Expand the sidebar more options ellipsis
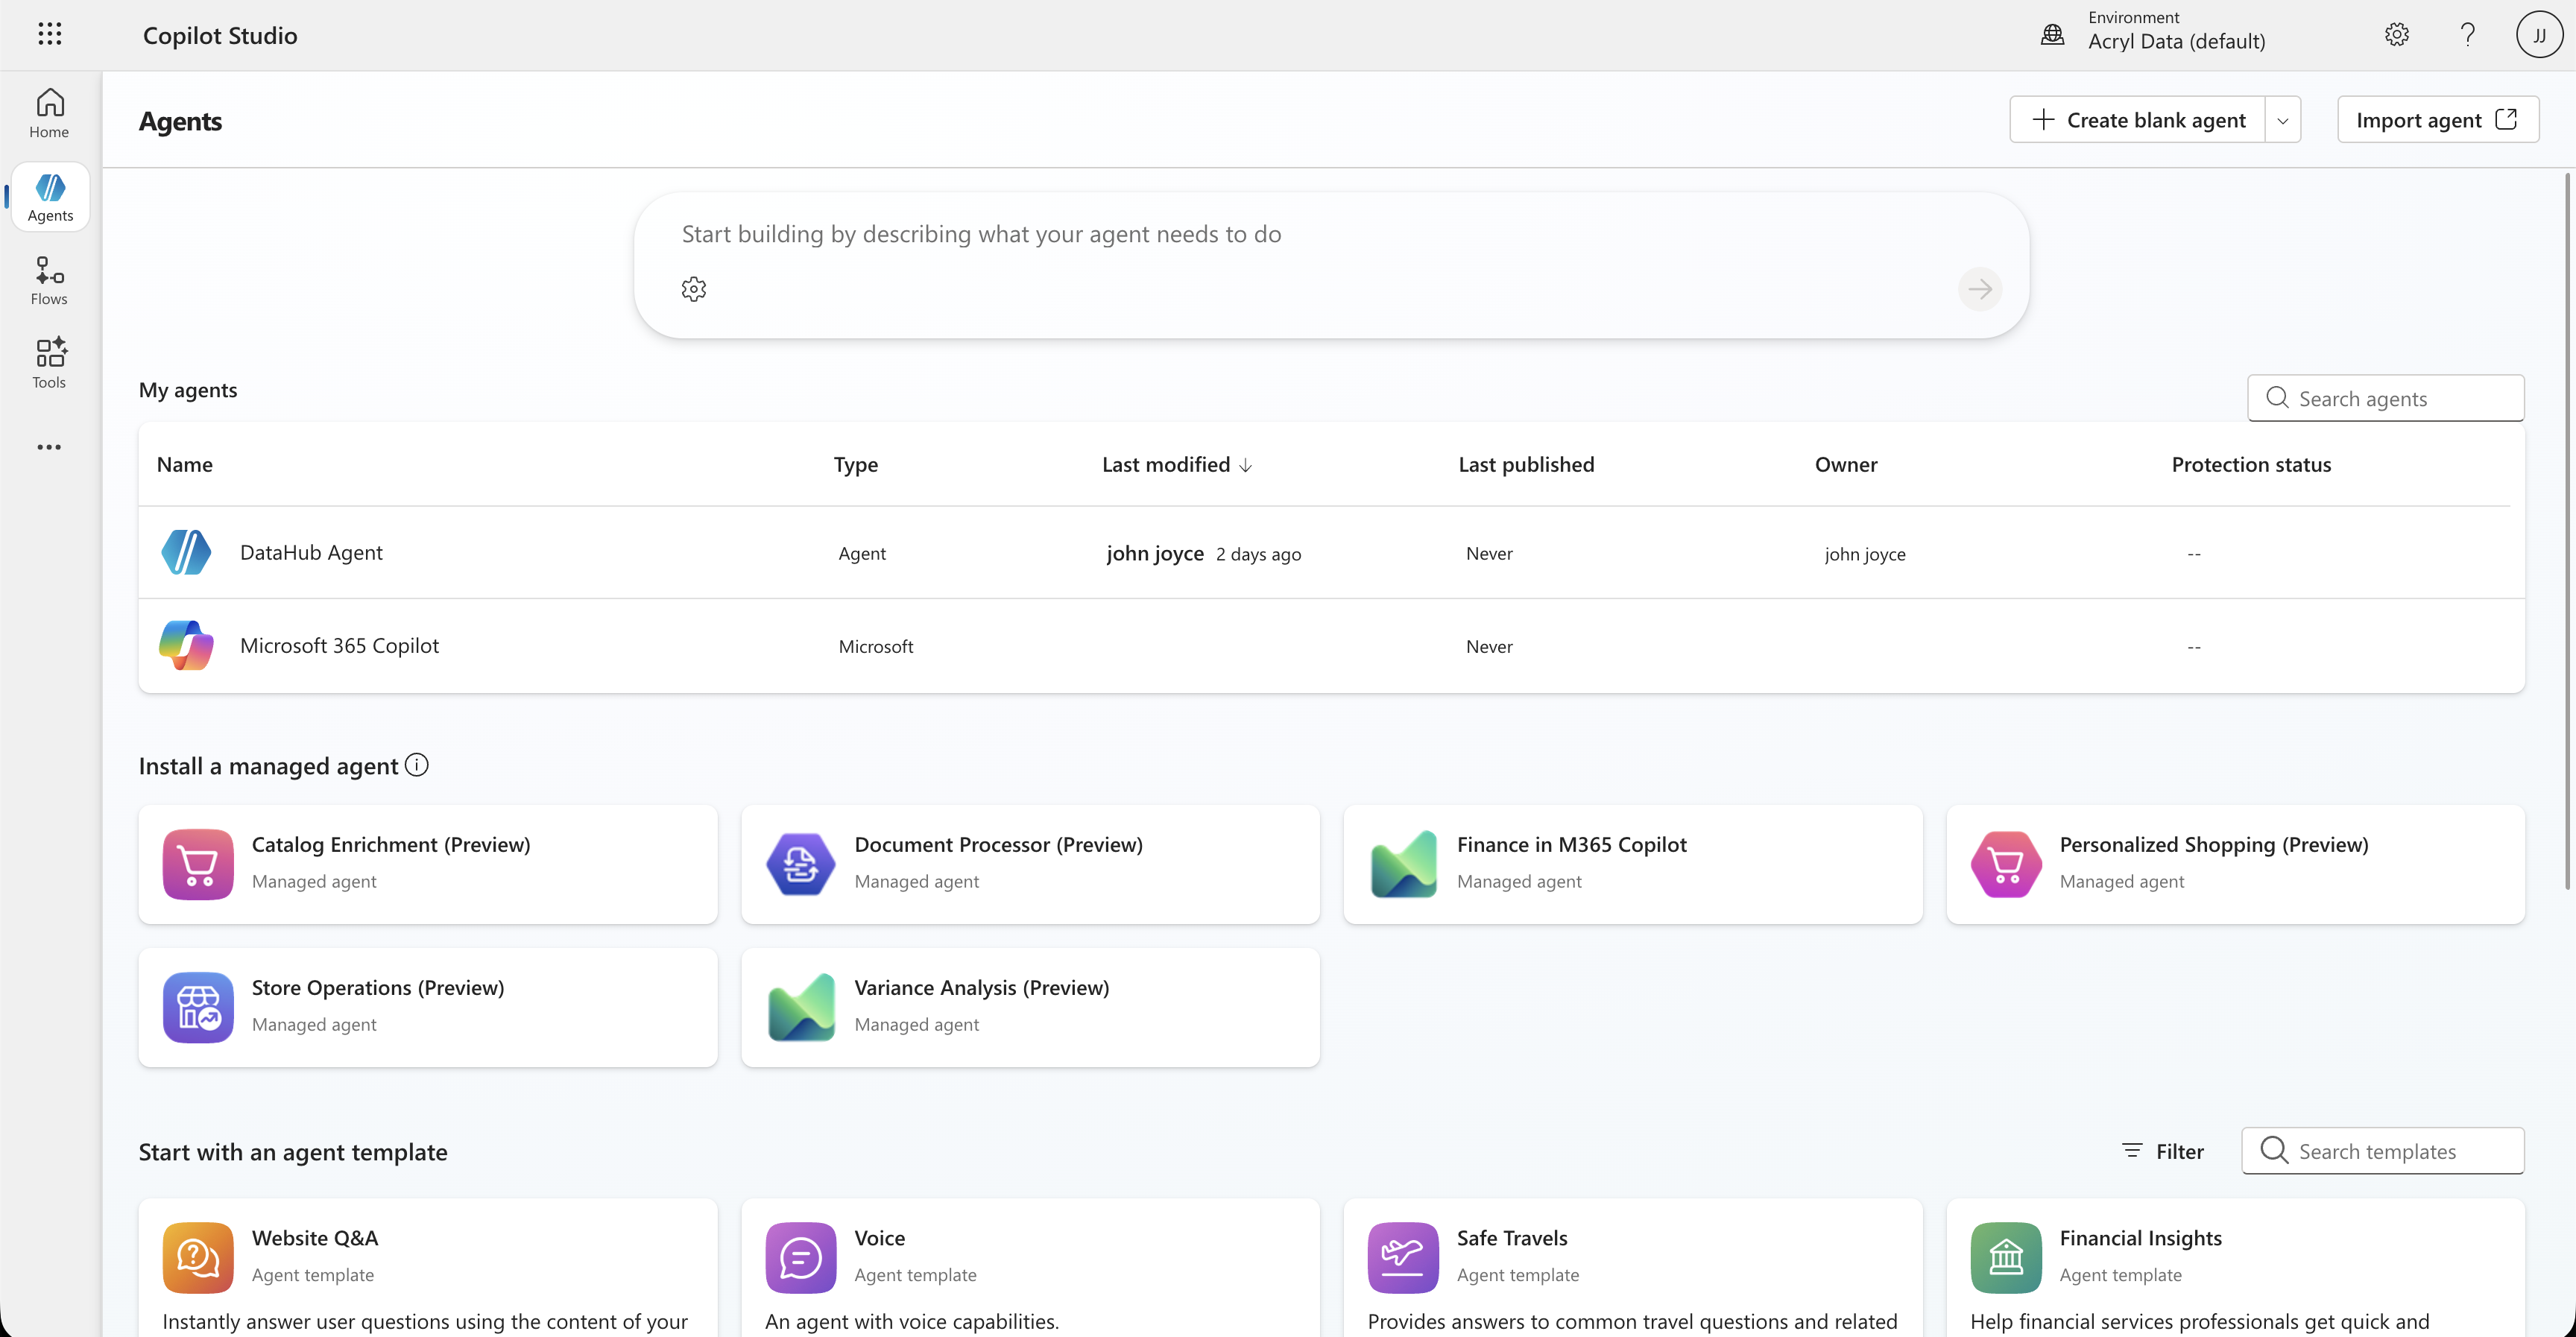The height and width of the screenshot is (1337, 2576). pos(49,447)
